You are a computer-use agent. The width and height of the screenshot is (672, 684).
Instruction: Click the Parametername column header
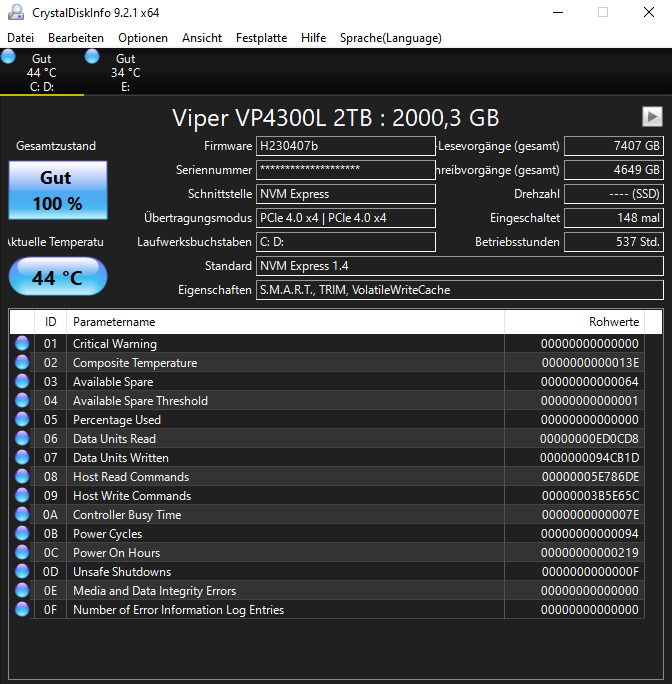click(285, 322)
